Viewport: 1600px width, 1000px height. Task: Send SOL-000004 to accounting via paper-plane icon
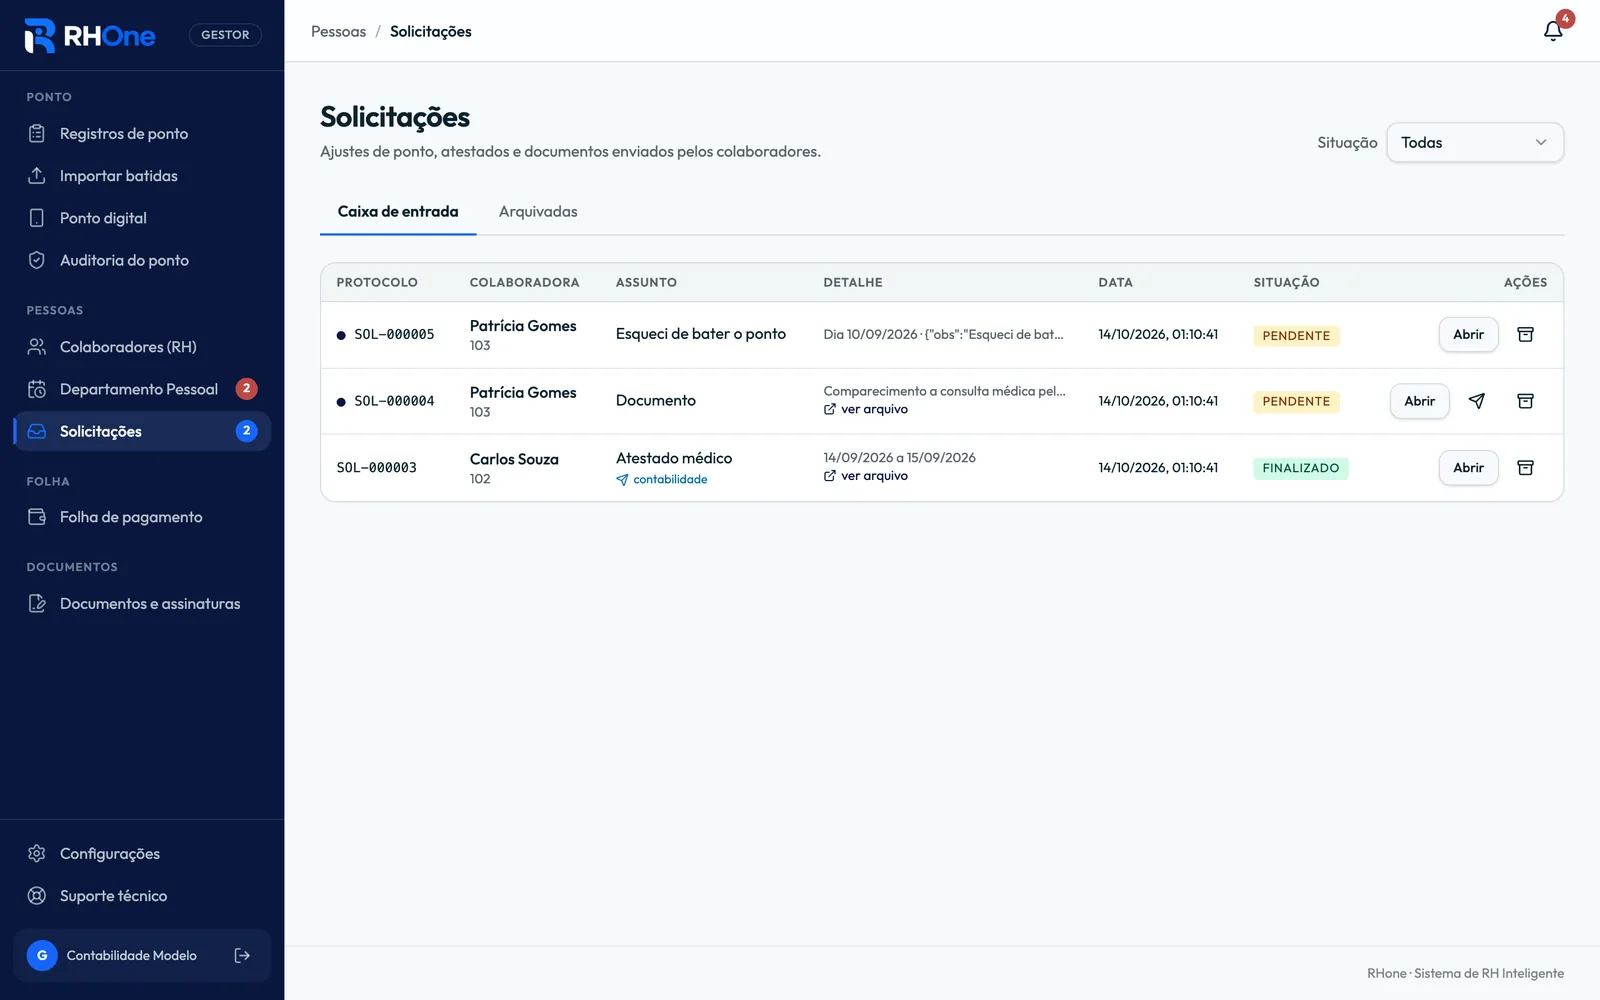[x=1476, y=401]
